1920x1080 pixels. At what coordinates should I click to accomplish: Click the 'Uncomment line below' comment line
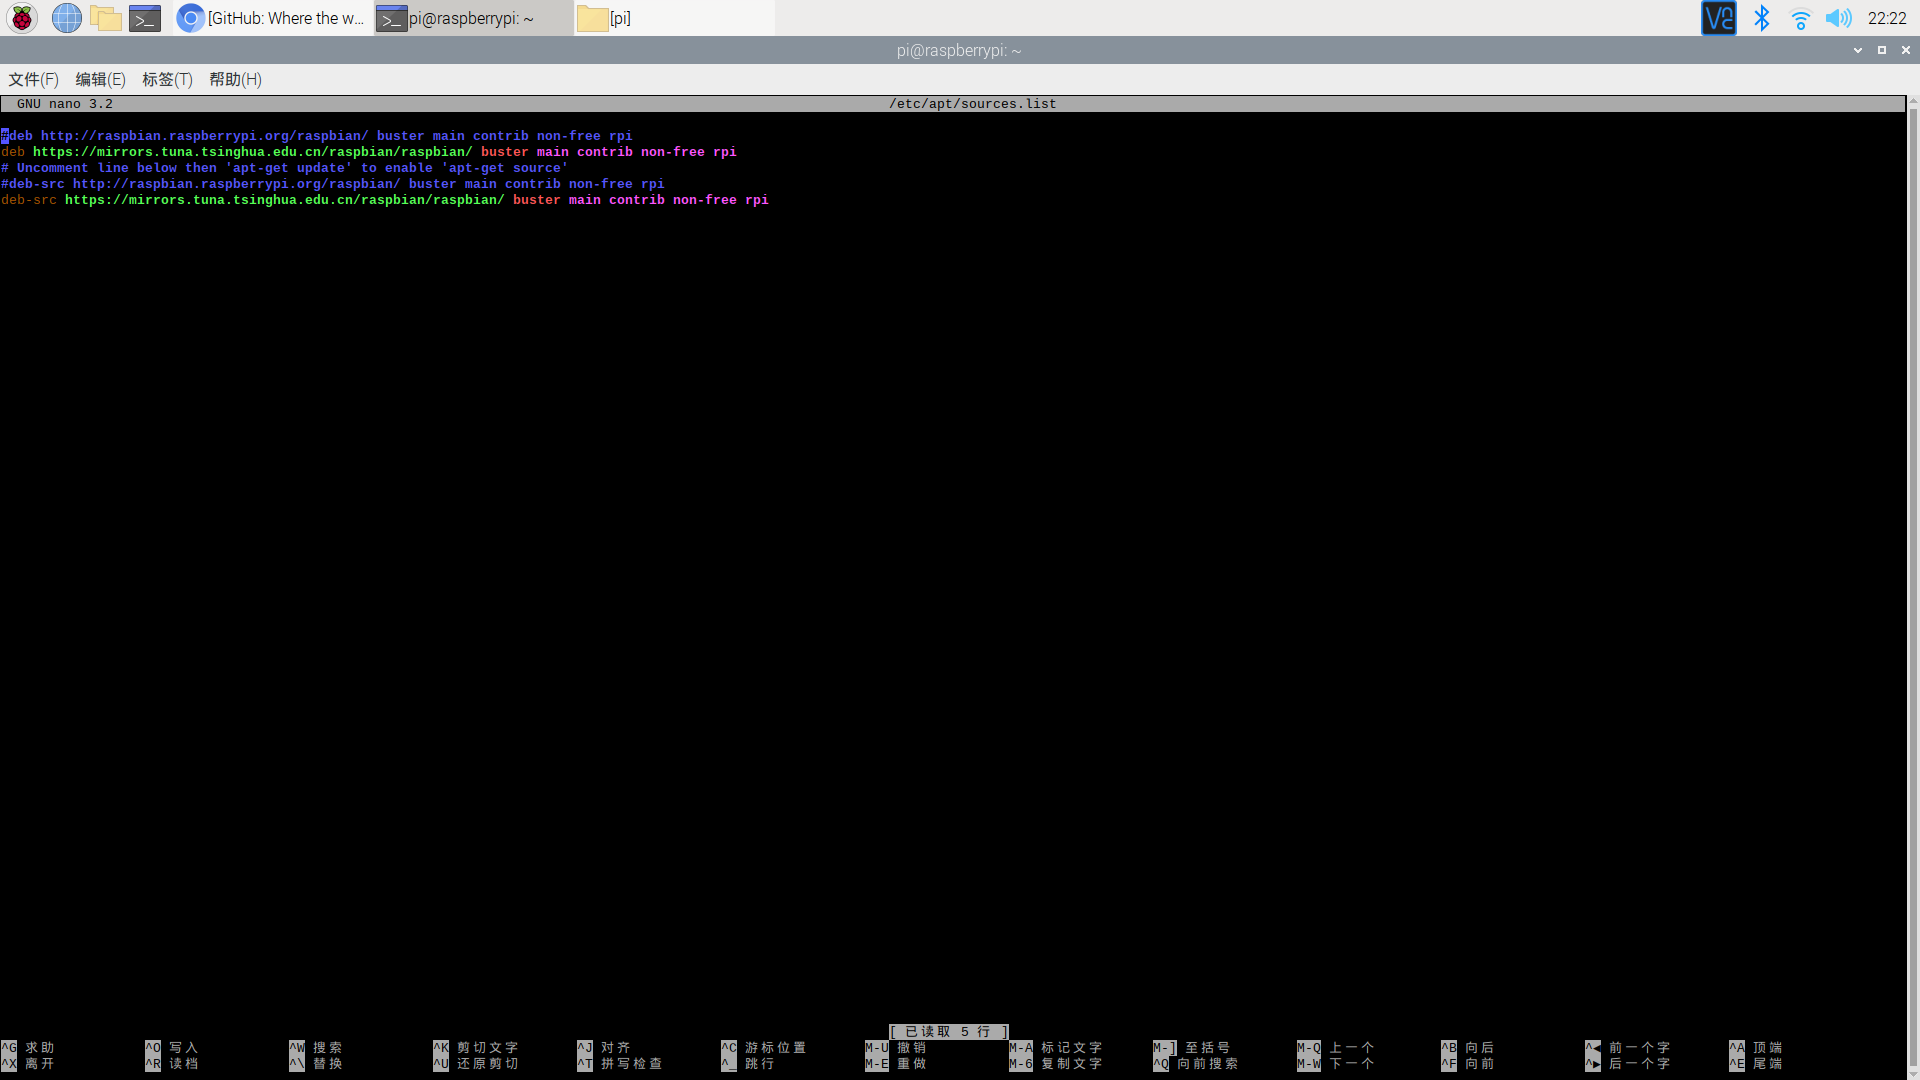click(x=285, y=168)
